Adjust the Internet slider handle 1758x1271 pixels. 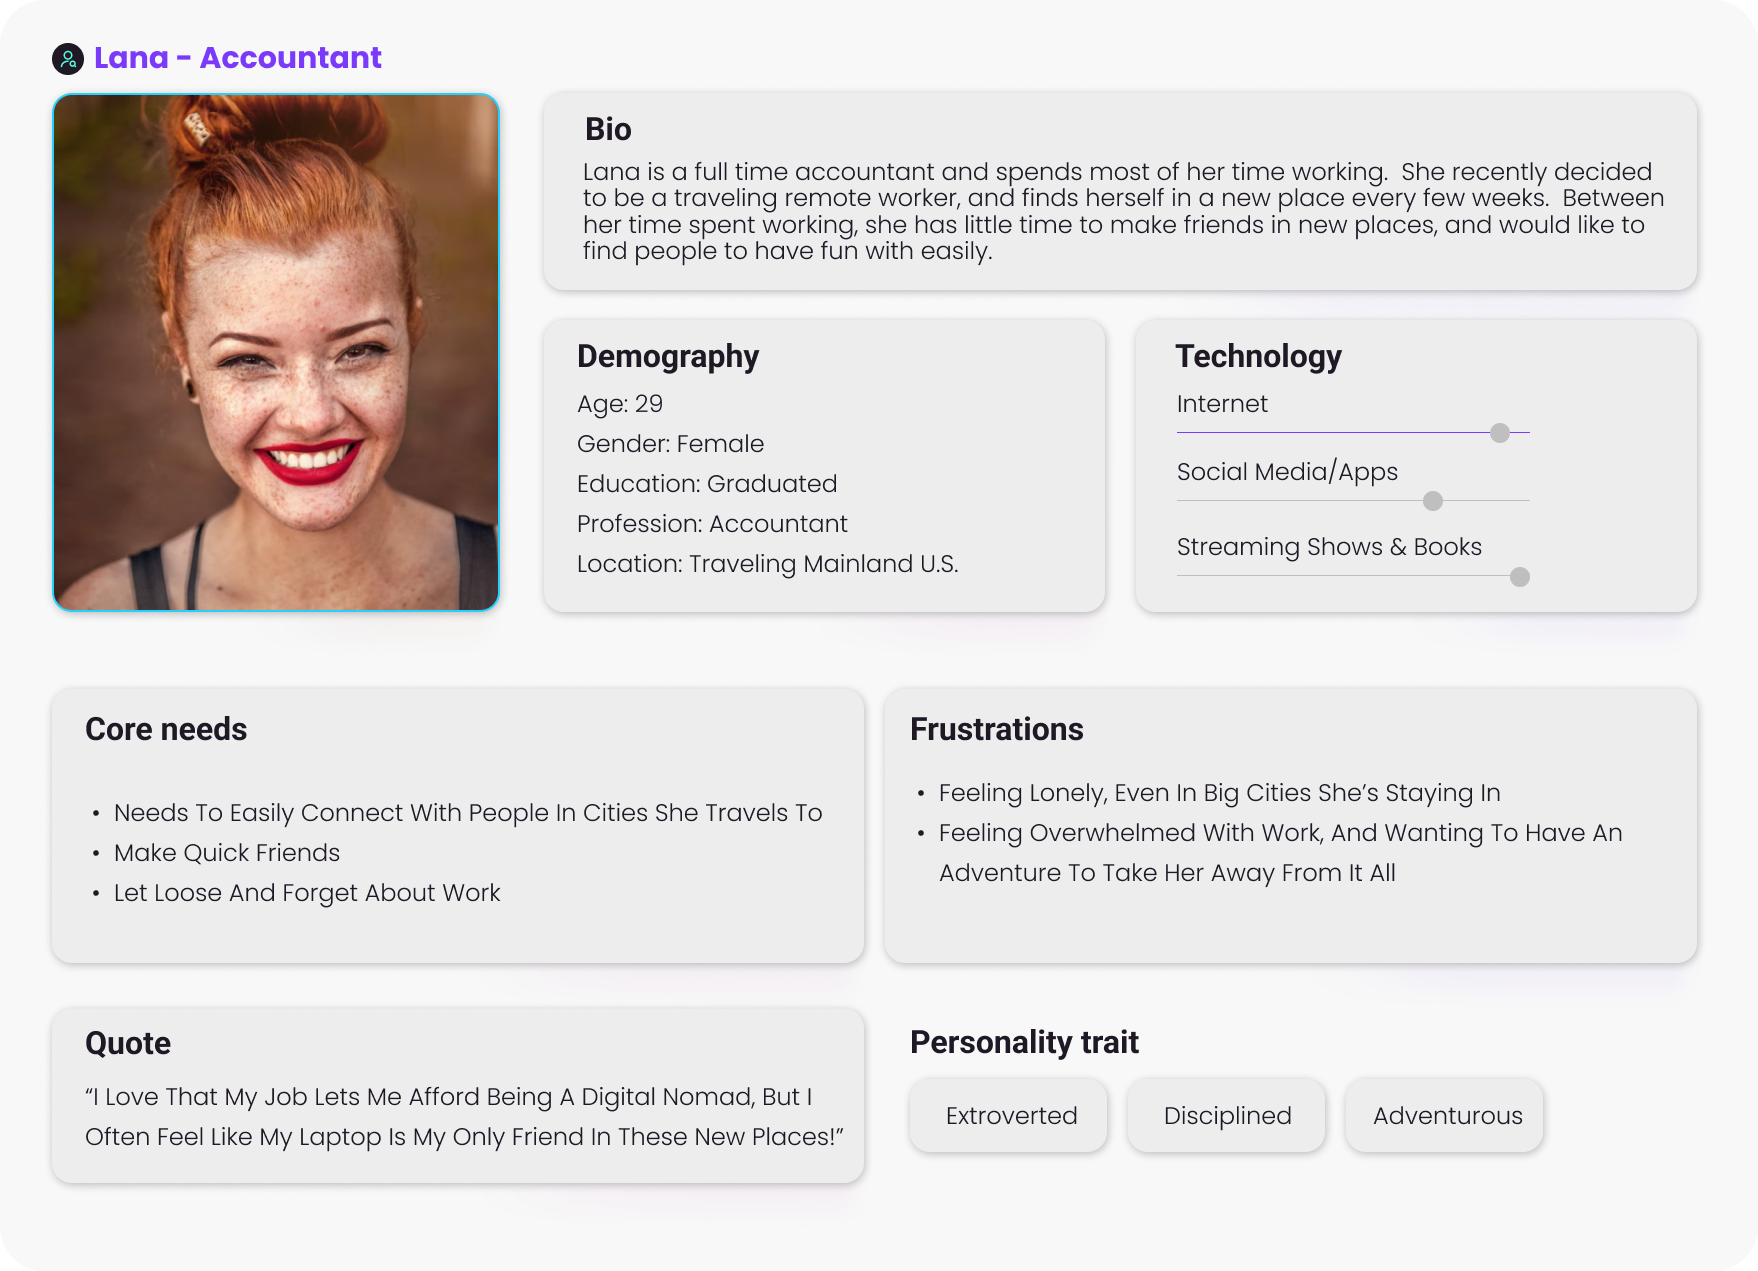pos(1500,433)
